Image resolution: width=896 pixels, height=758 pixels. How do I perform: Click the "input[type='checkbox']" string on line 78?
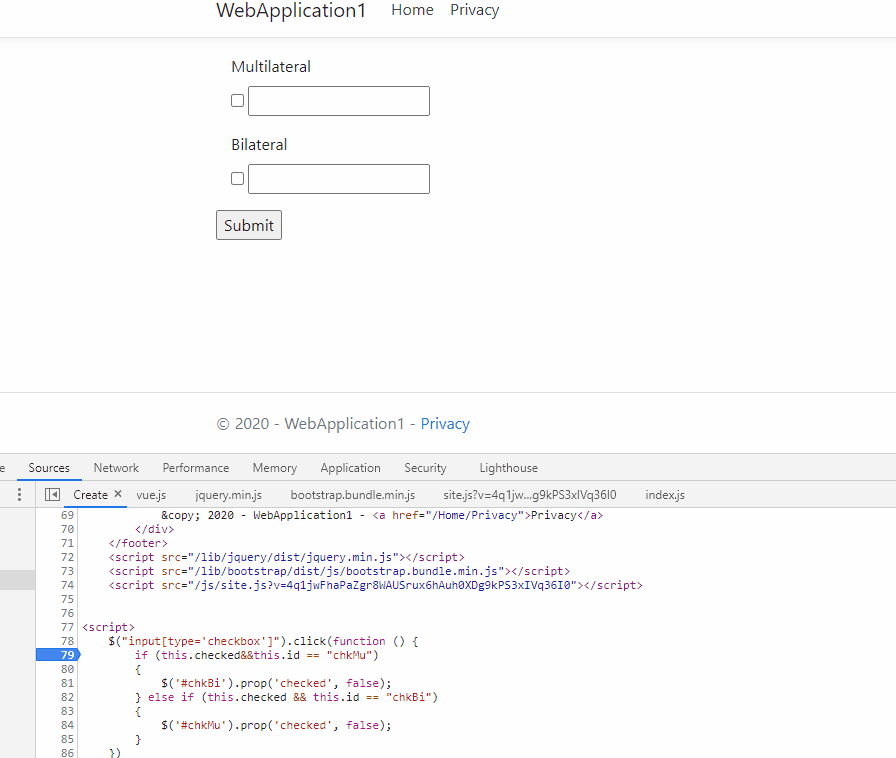[x=201, y=641]
